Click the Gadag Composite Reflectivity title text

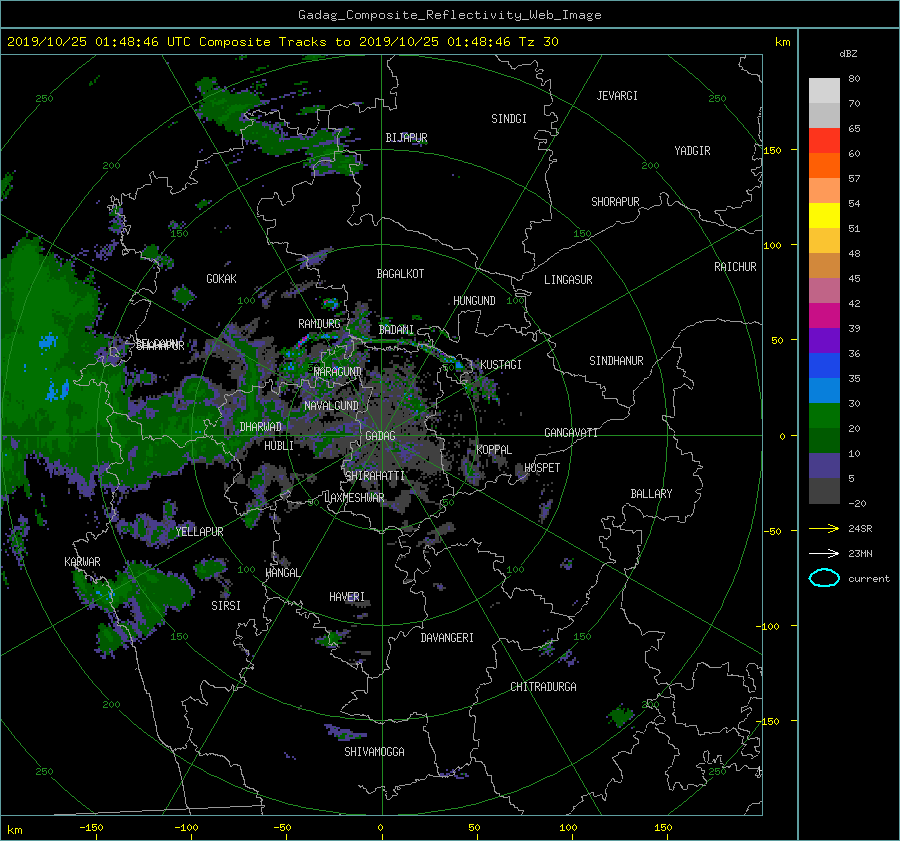point(449,15)
